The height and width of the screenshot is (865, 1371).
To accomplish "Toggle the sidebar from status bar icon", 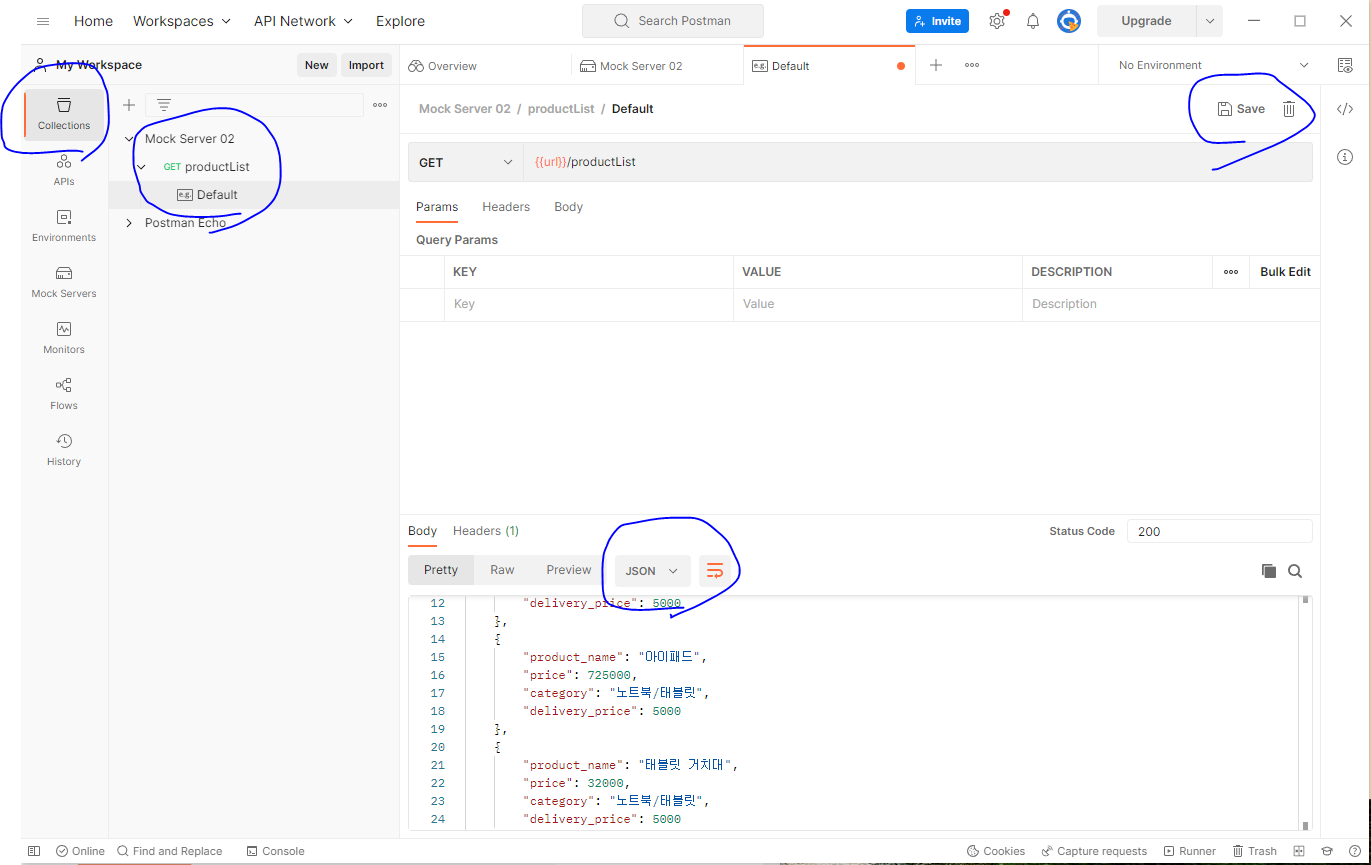I will 34,851.
